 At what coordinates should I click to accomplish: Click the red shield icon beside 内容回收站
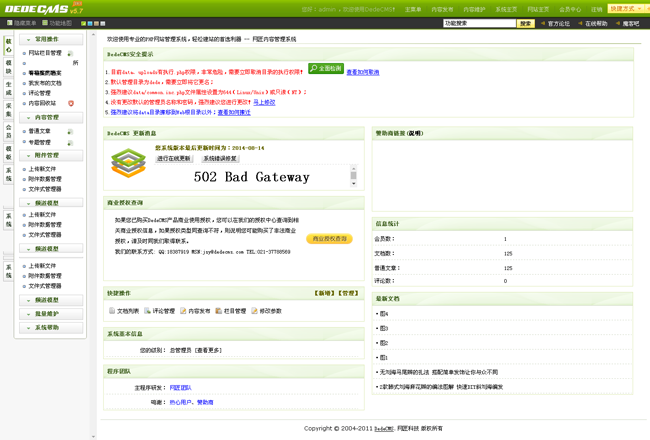click(x=71, y=103)
